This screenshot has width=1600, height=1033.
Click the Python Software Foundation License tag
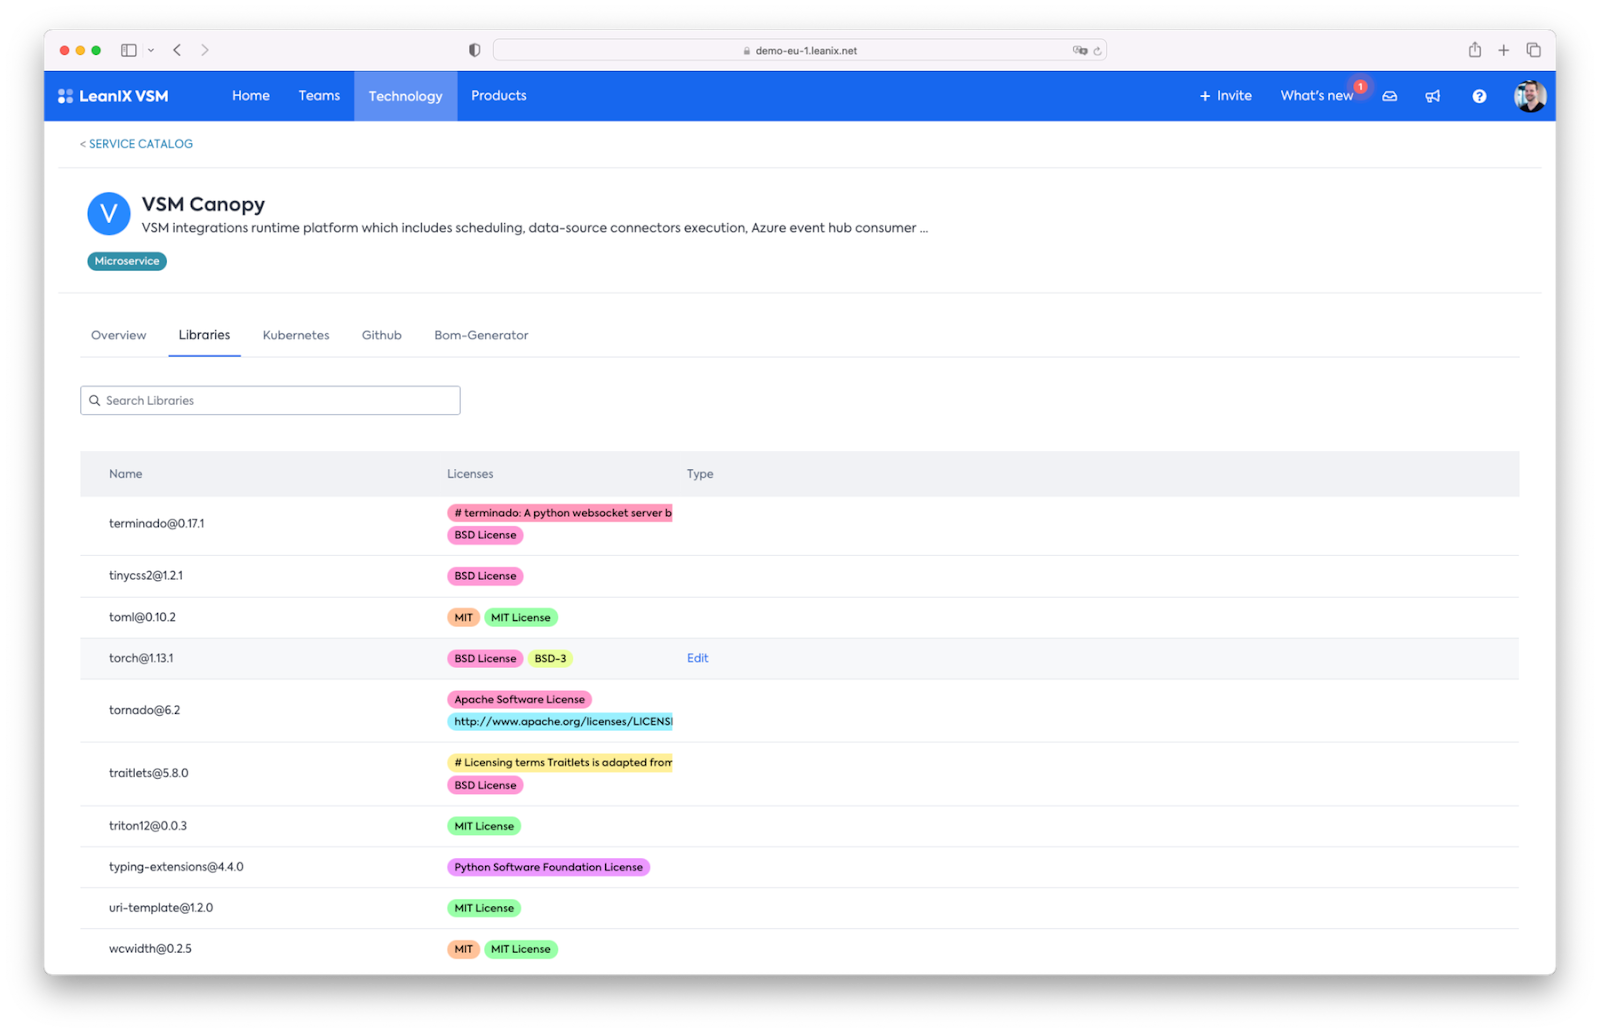point(549,867)
